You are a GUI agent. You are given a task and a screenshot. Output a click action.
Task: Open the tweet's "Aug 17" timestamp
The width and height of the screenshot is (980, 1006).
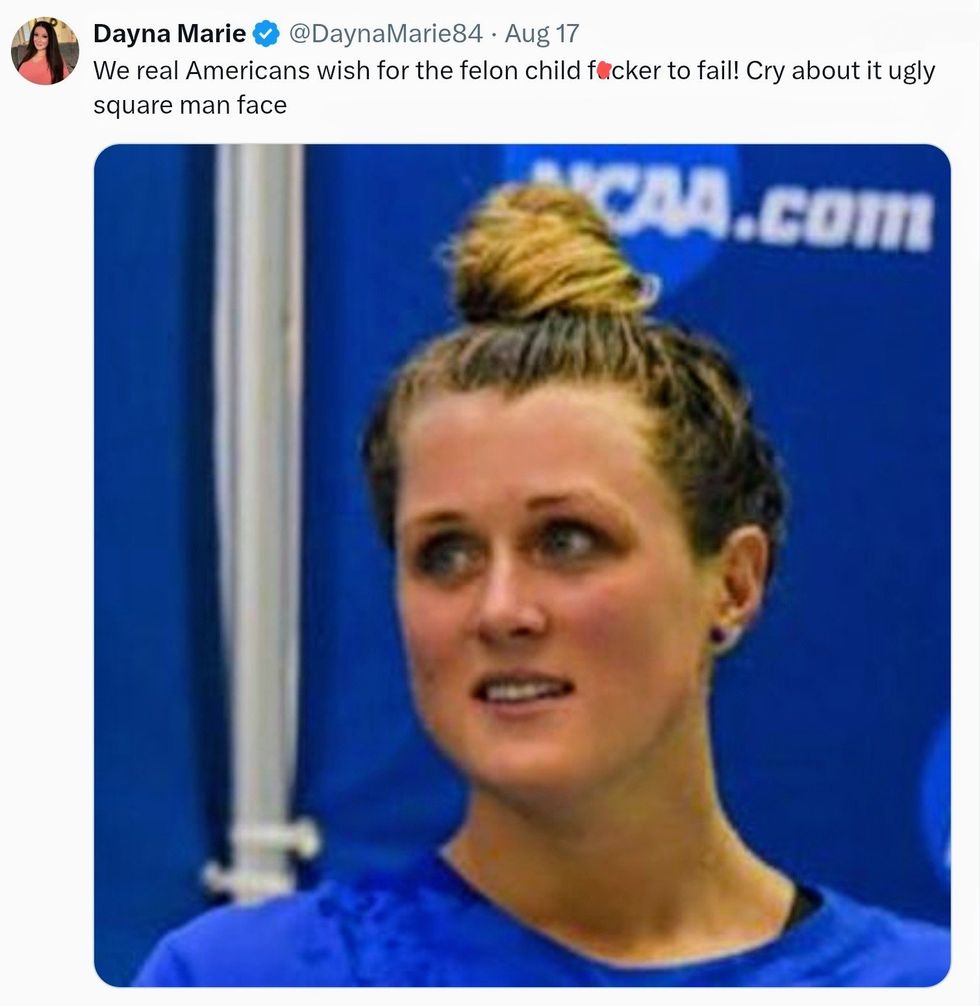(542, 34)
